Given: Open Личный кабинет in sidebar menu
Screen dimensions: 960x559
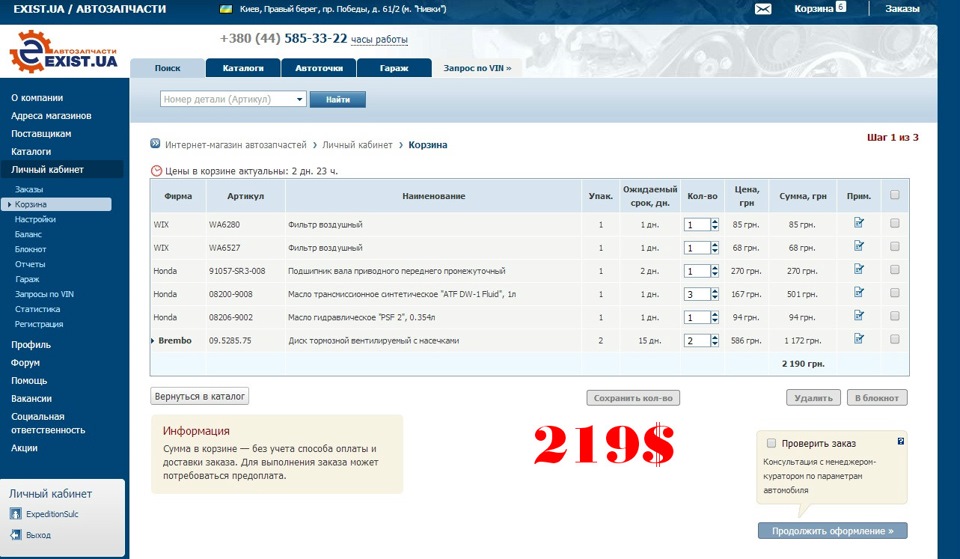Looking at the screenshot, I should coord(47,170).
